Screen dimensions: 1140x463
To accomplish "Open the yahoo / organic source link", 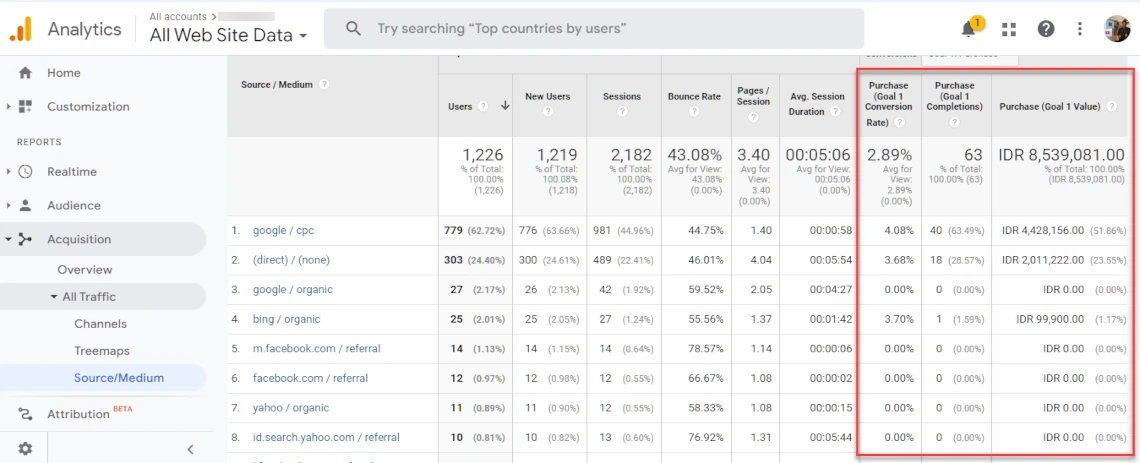I will [x=291, y=408].
